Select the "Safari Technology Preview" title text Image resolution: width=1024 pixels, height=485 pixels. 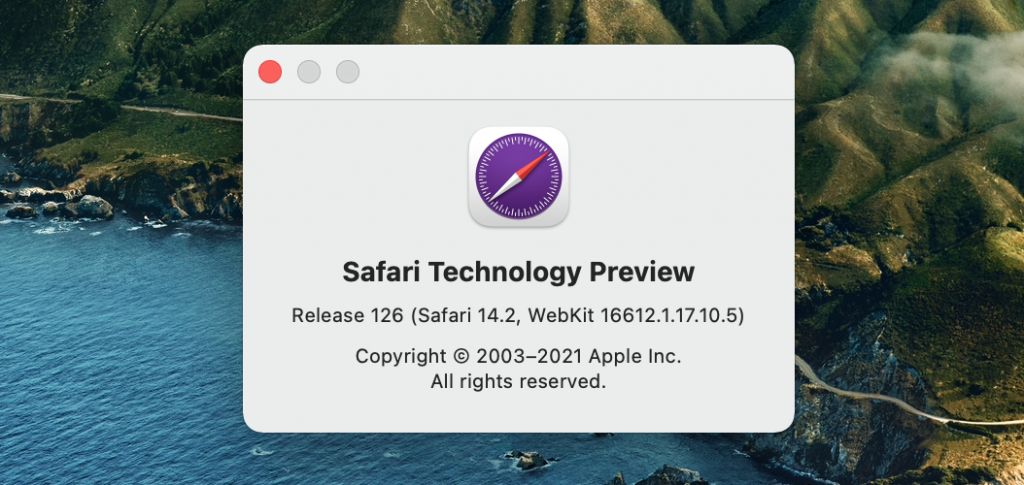pyautogui.click(x=519, y=272)
